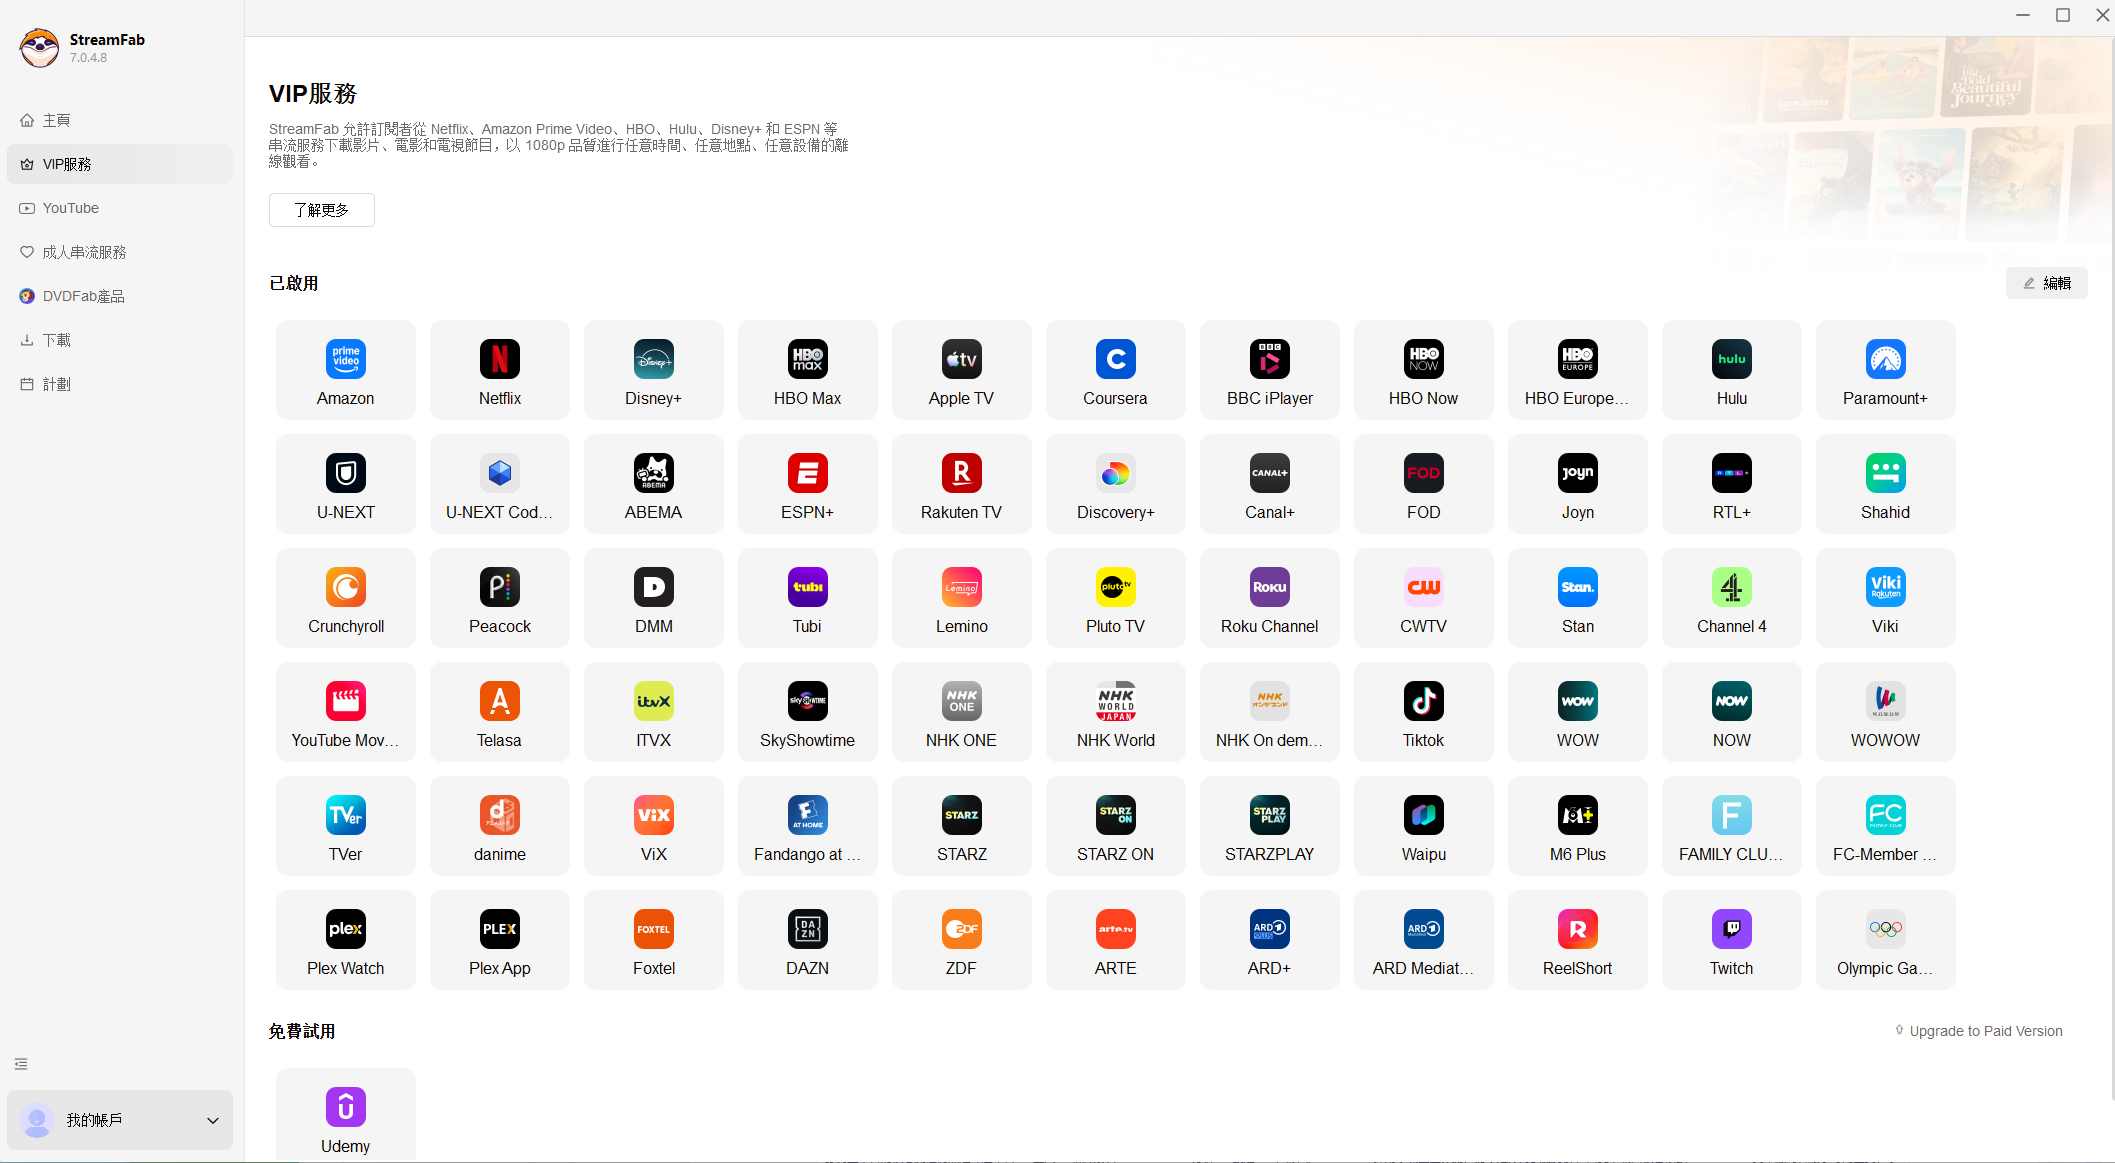Open the Disney+ service
Image resolution: width=2115 pixels, height=1163 pixels.
654,370
